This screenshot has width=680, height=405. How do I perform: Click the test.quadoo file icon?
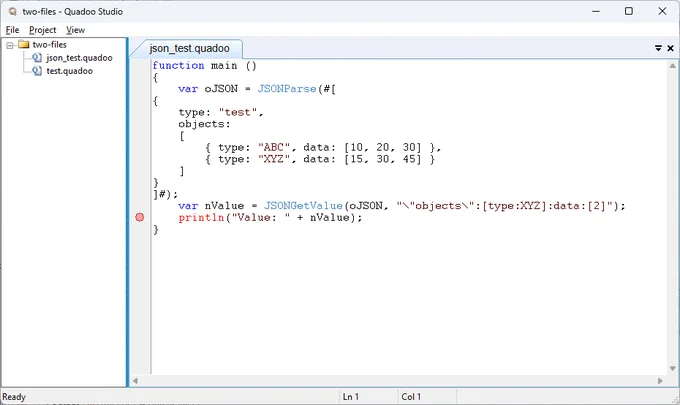(37, 71)
